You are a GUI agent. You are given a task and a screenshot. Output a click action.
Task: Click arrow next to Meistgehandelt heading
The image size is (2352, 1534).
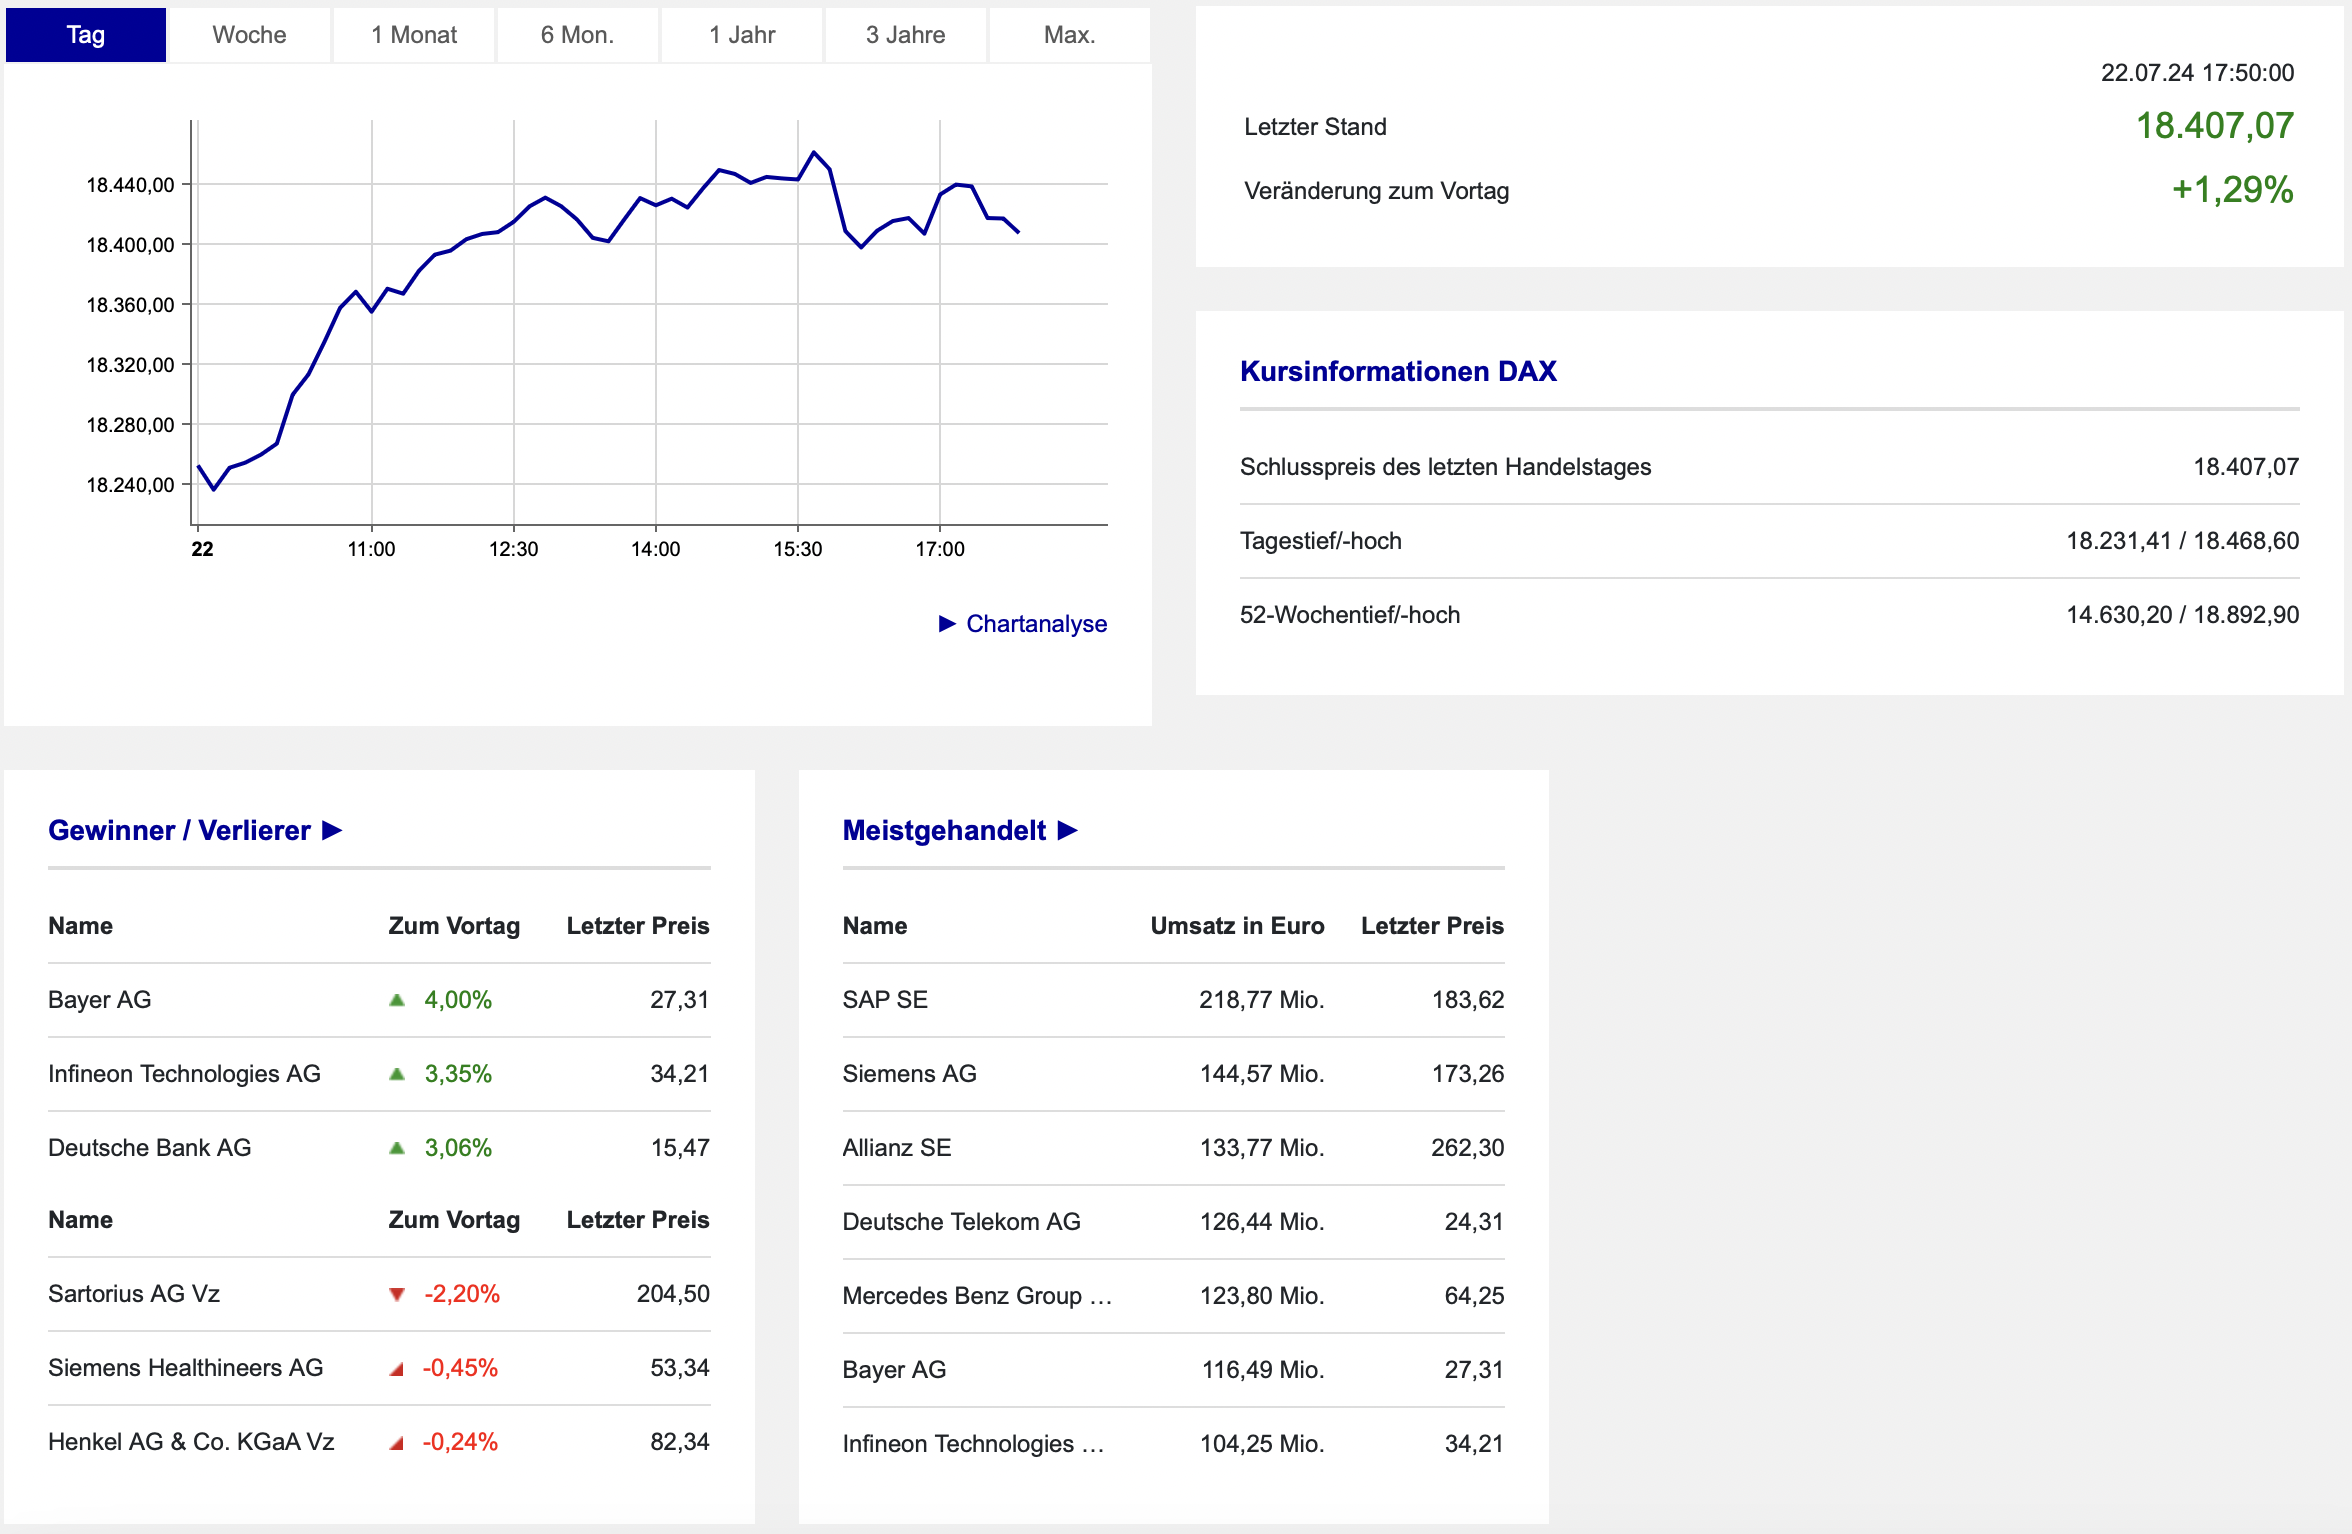pyautogui.click(x=1067, y=830)
